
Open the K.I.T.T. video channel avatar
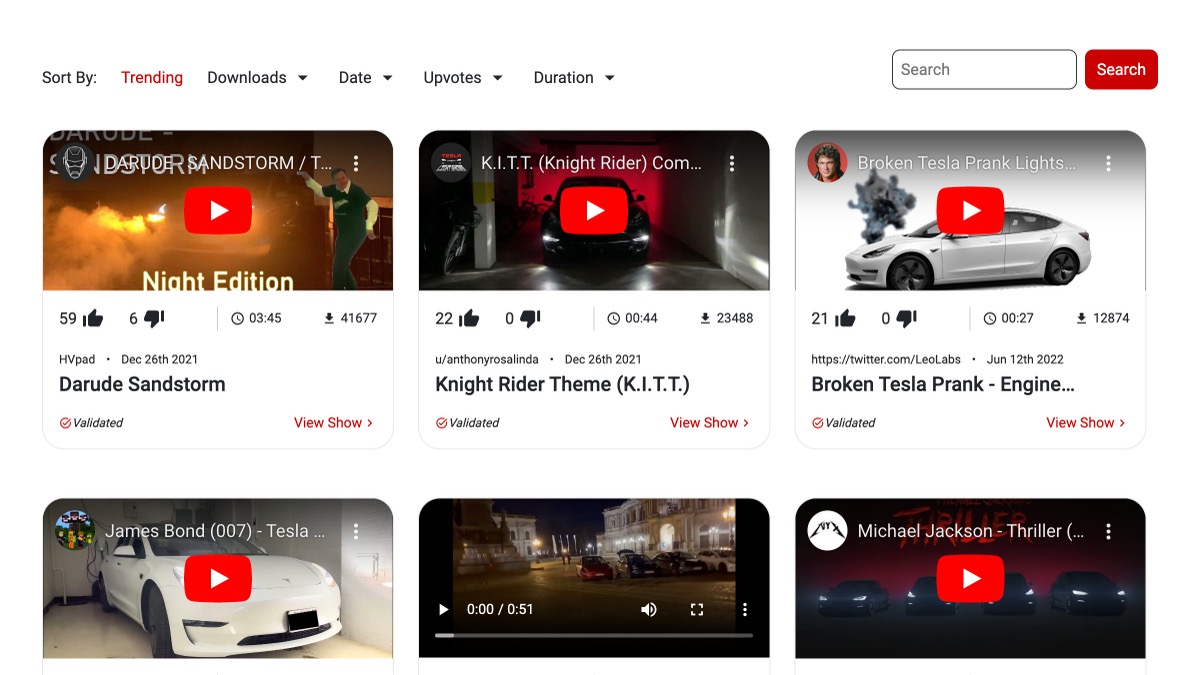[451, 163]
